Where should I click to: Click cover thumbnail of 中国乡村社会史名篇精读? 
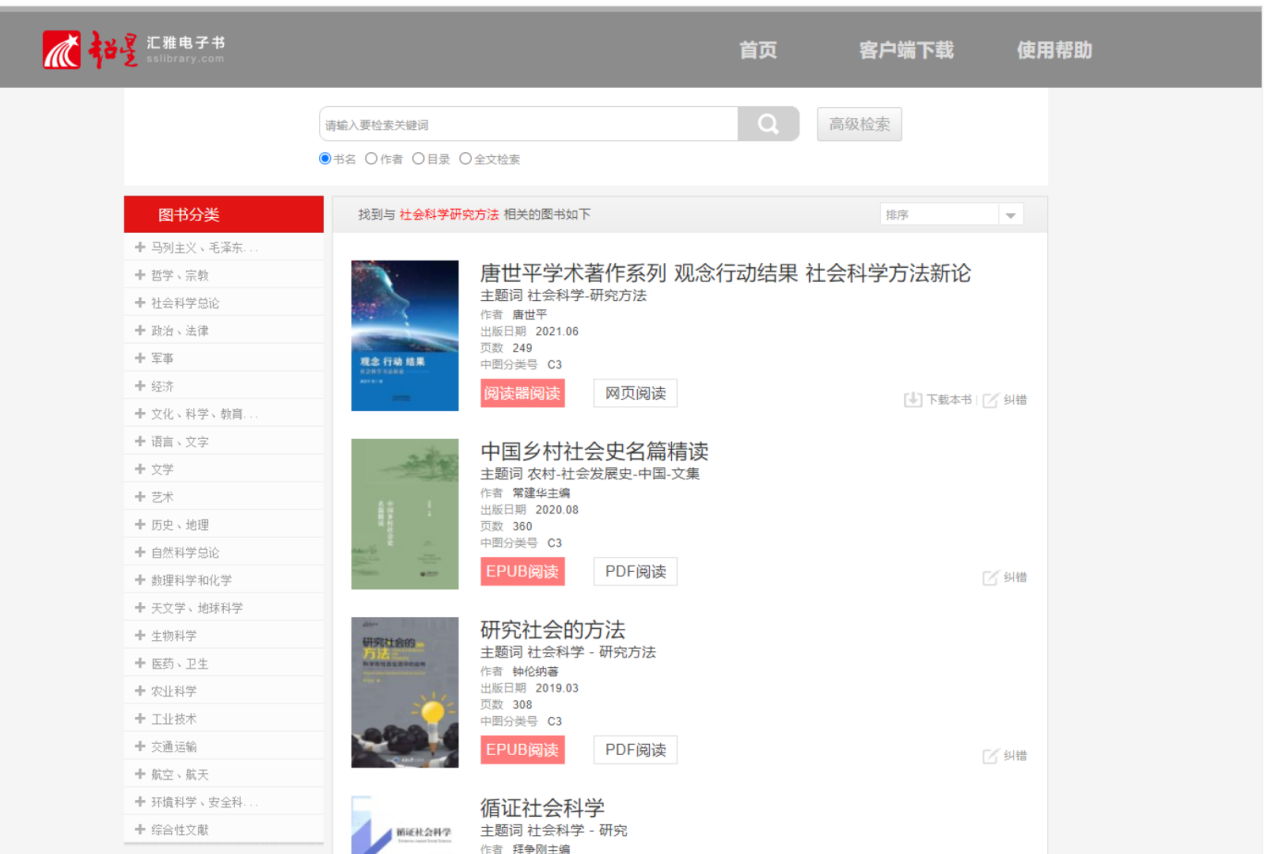point(405,514)
